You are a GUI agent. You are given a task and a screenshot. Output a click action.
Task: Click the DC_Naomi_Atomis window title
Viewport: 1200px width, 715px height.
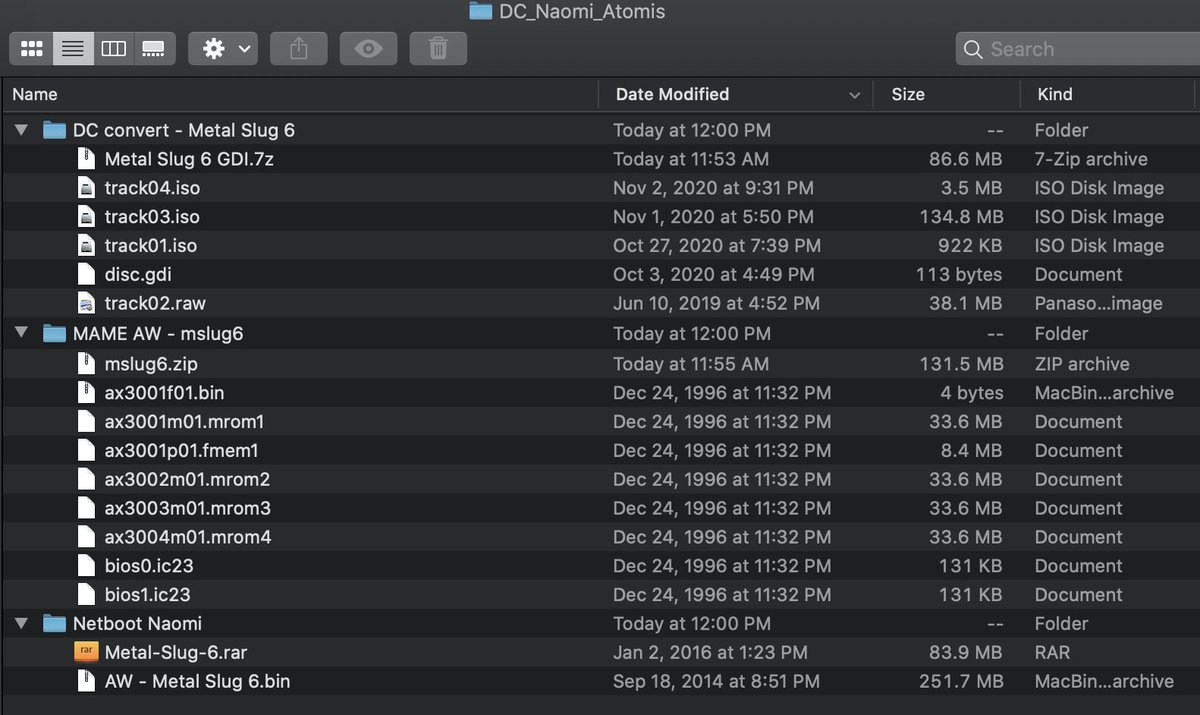click(x=582, y=12)
